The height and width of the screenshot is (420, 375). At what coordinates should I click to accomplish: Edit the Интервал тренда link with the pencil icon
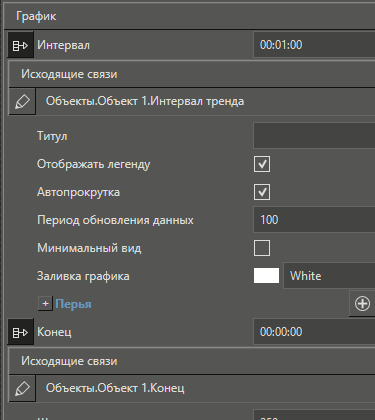(22, 102)
